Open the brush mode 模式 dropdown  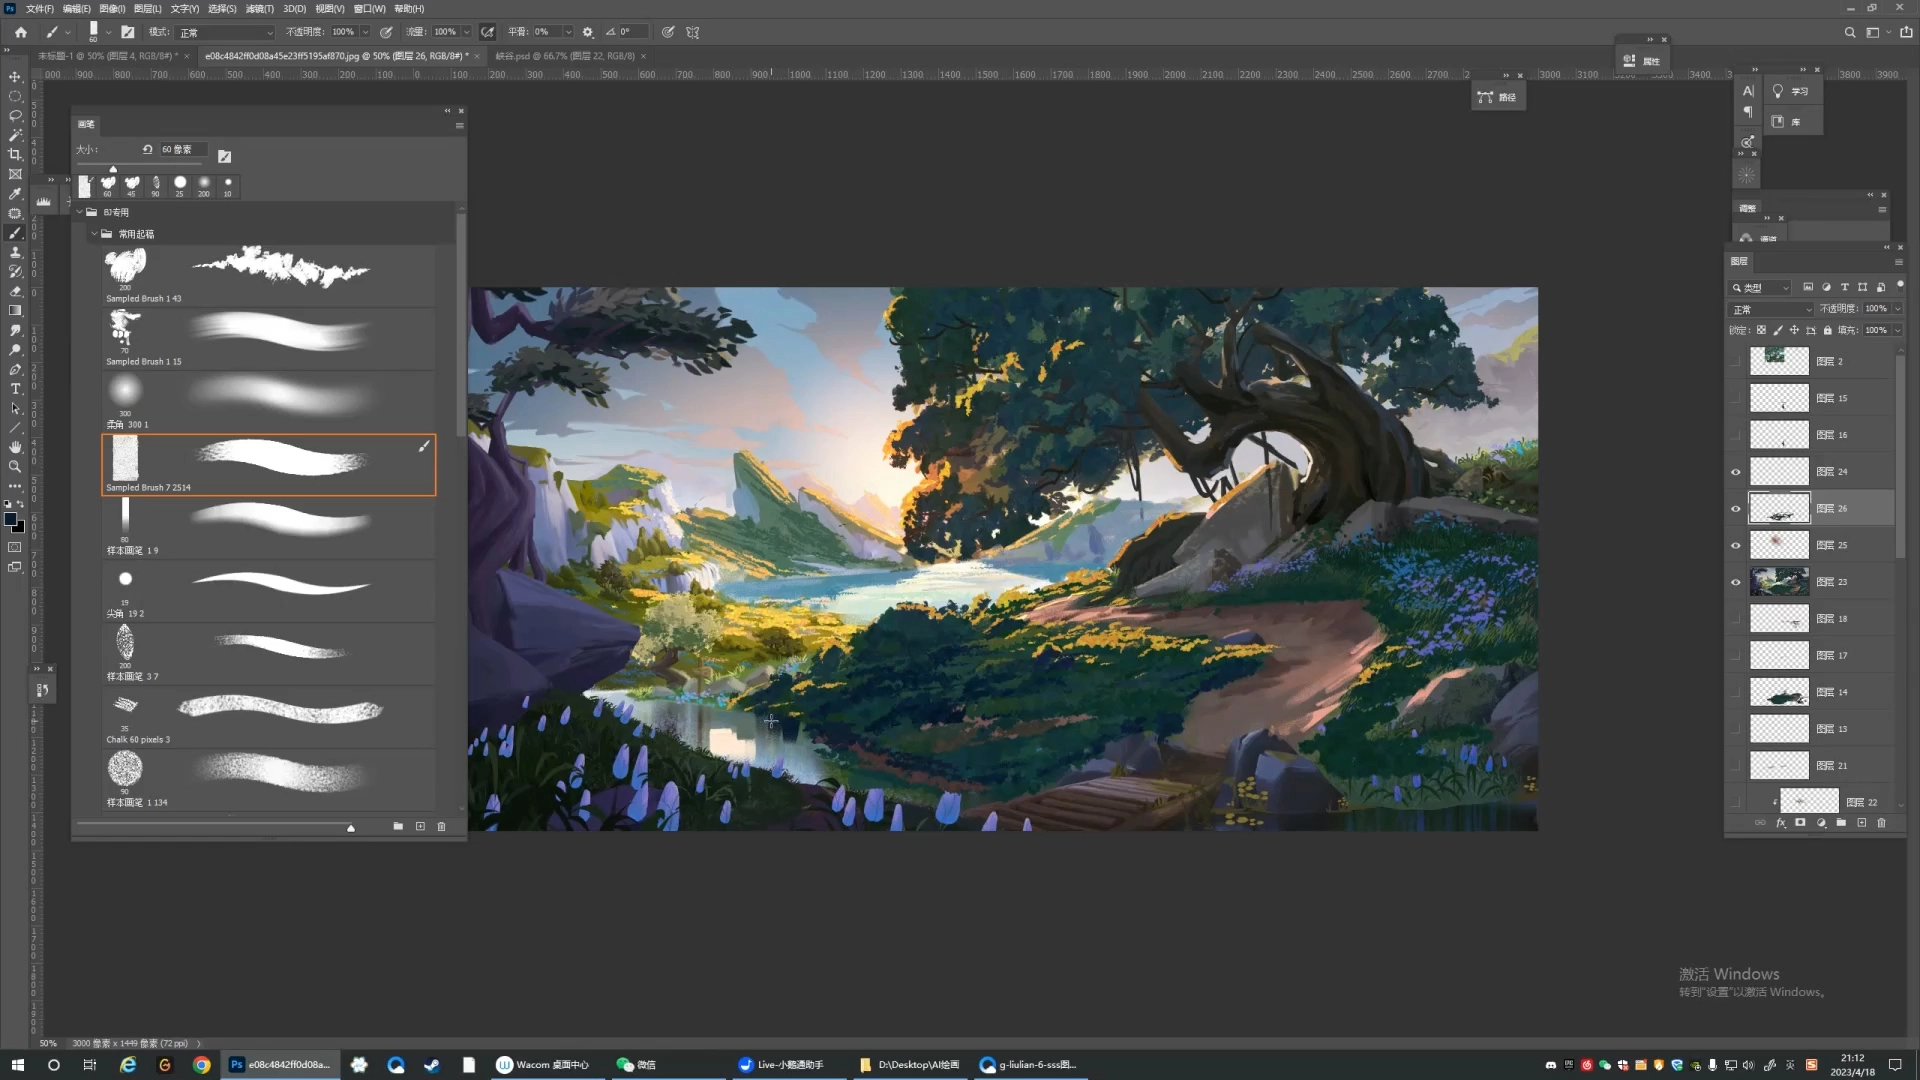coord(225,32)
